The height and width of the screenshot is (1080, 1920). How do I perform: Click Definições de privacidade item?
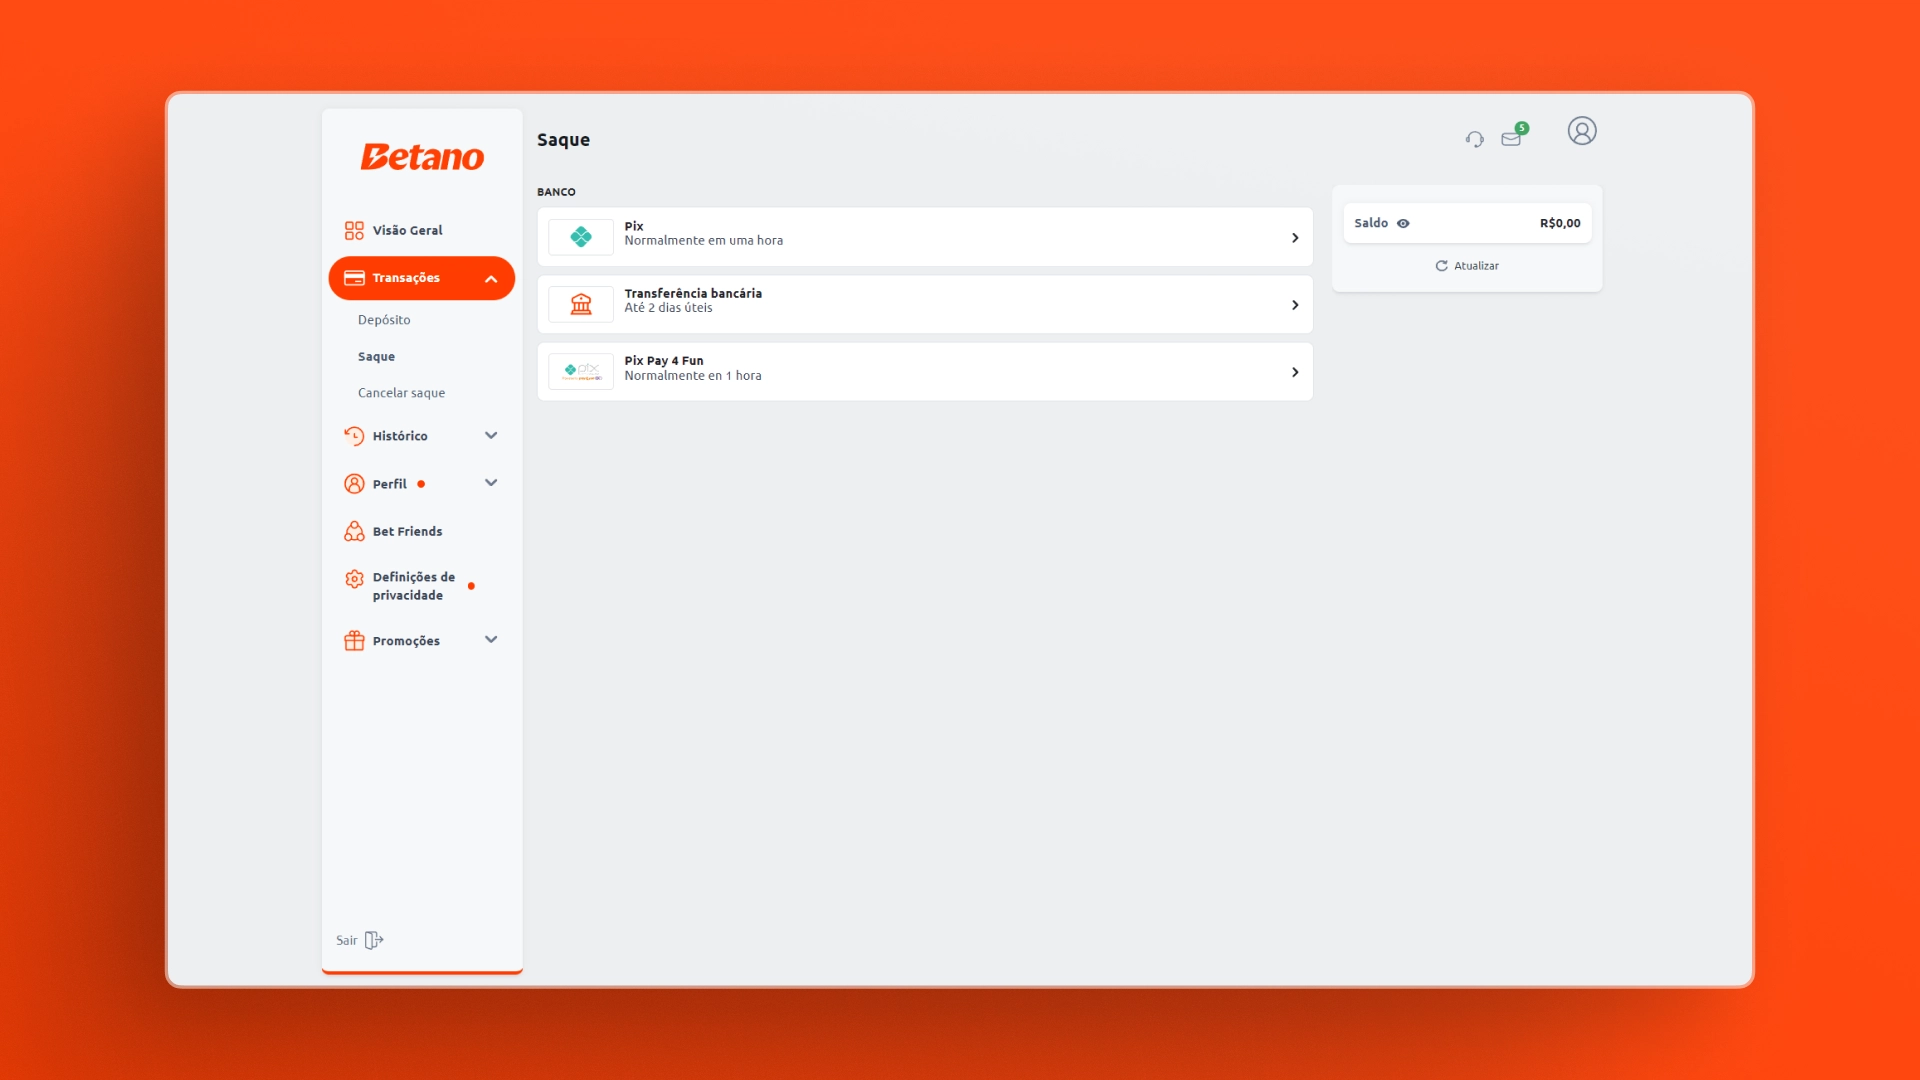point(413,585)
